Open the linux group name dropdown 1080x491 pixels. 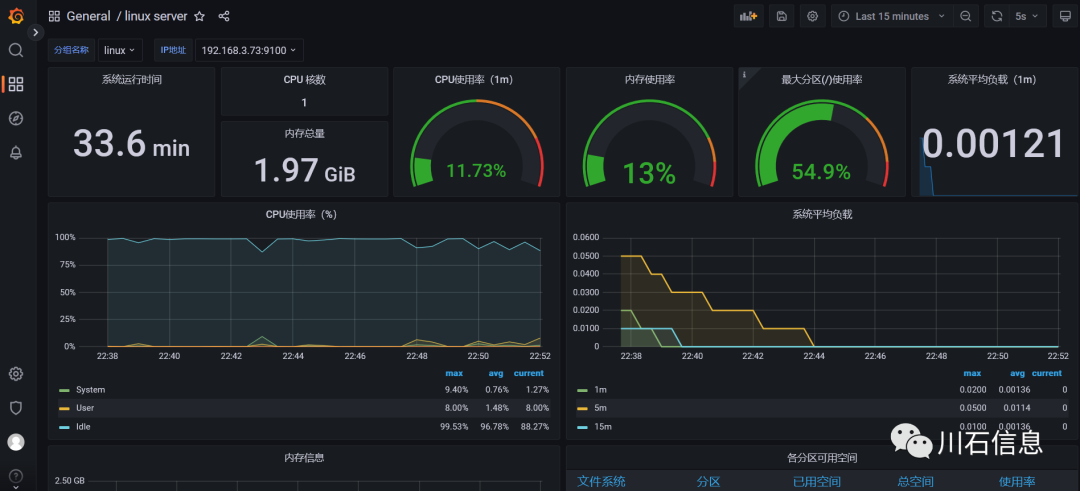click(x=120, y=50)
